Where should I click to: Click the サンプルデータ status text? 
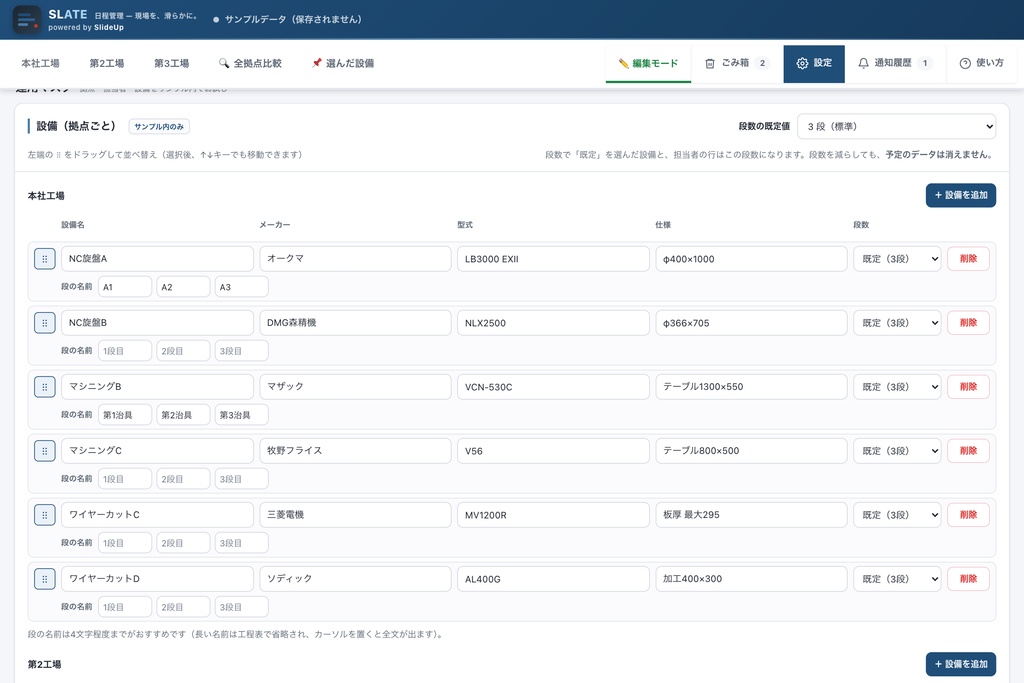click(x=293, y=20)
